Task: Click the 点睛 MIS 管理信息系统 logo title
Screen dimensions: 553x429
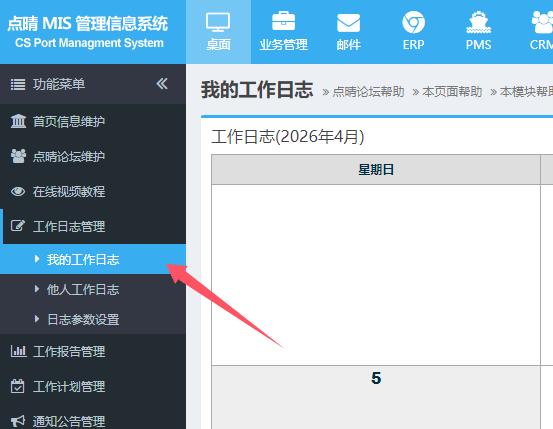Action: tap(87, 23)
